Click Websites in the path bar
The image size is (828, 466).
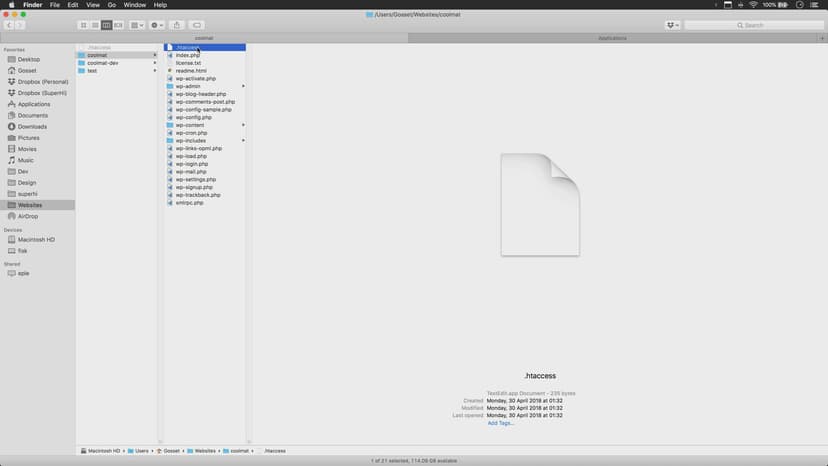pos(204,451)
